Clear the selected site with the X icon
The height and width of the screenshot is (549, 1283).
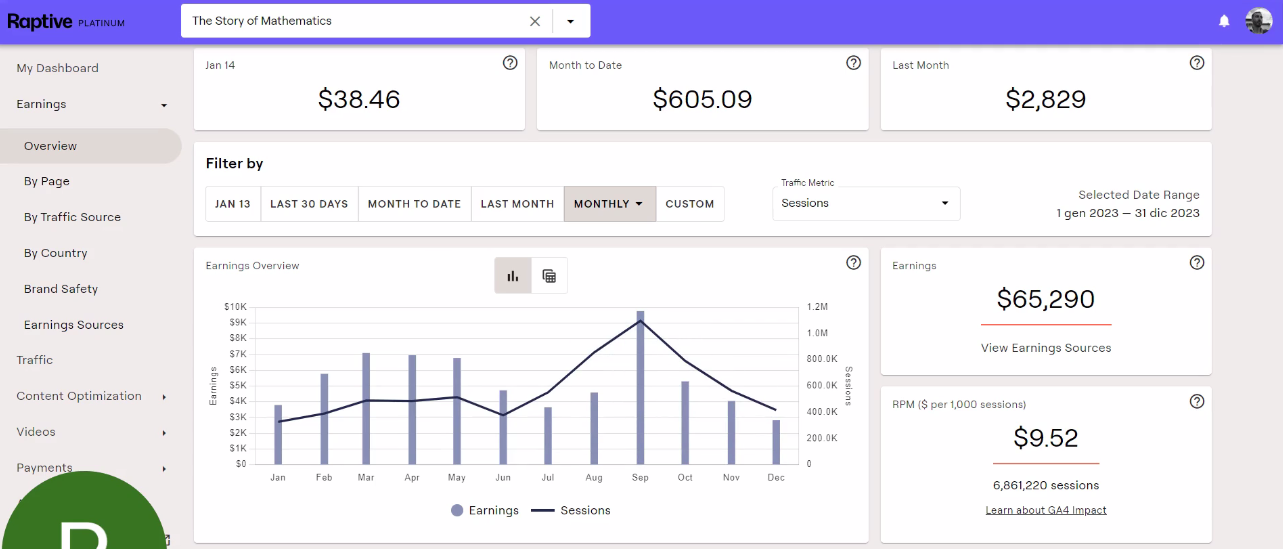click(535, 20)
